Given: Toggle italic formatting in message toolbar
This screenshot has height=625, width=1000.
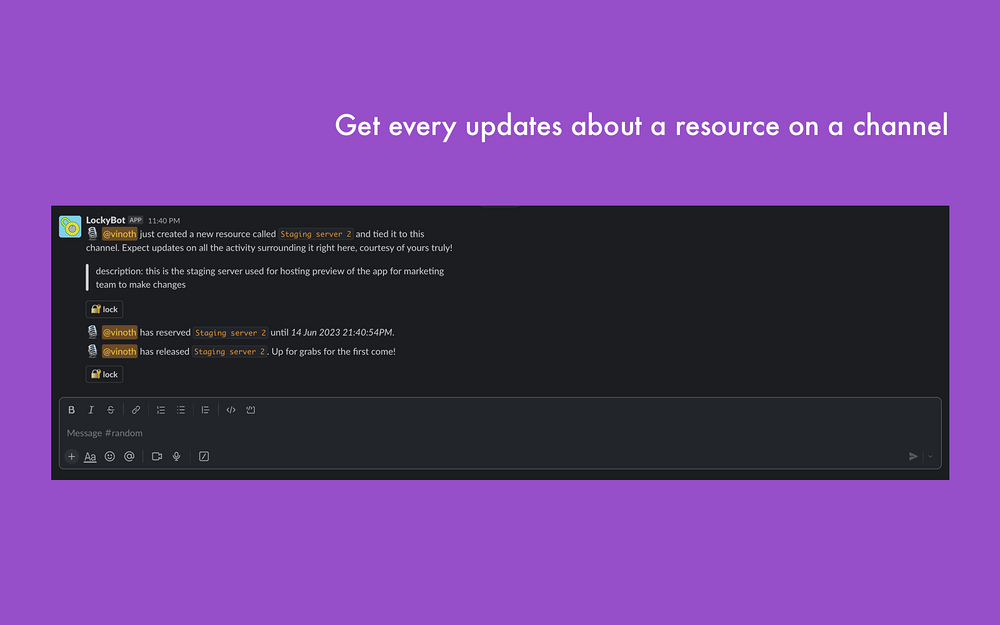Looking at the screenshot, I should [91, 410].
